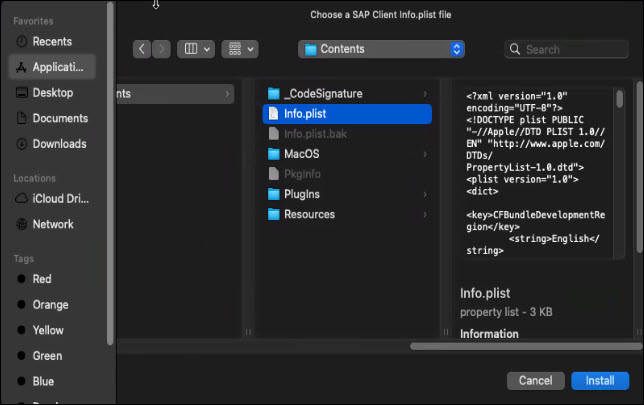Go to Desktop in the sidebar
Image resolution: width=644 pixels, height=405 pixels.
(x=52, y=93)
